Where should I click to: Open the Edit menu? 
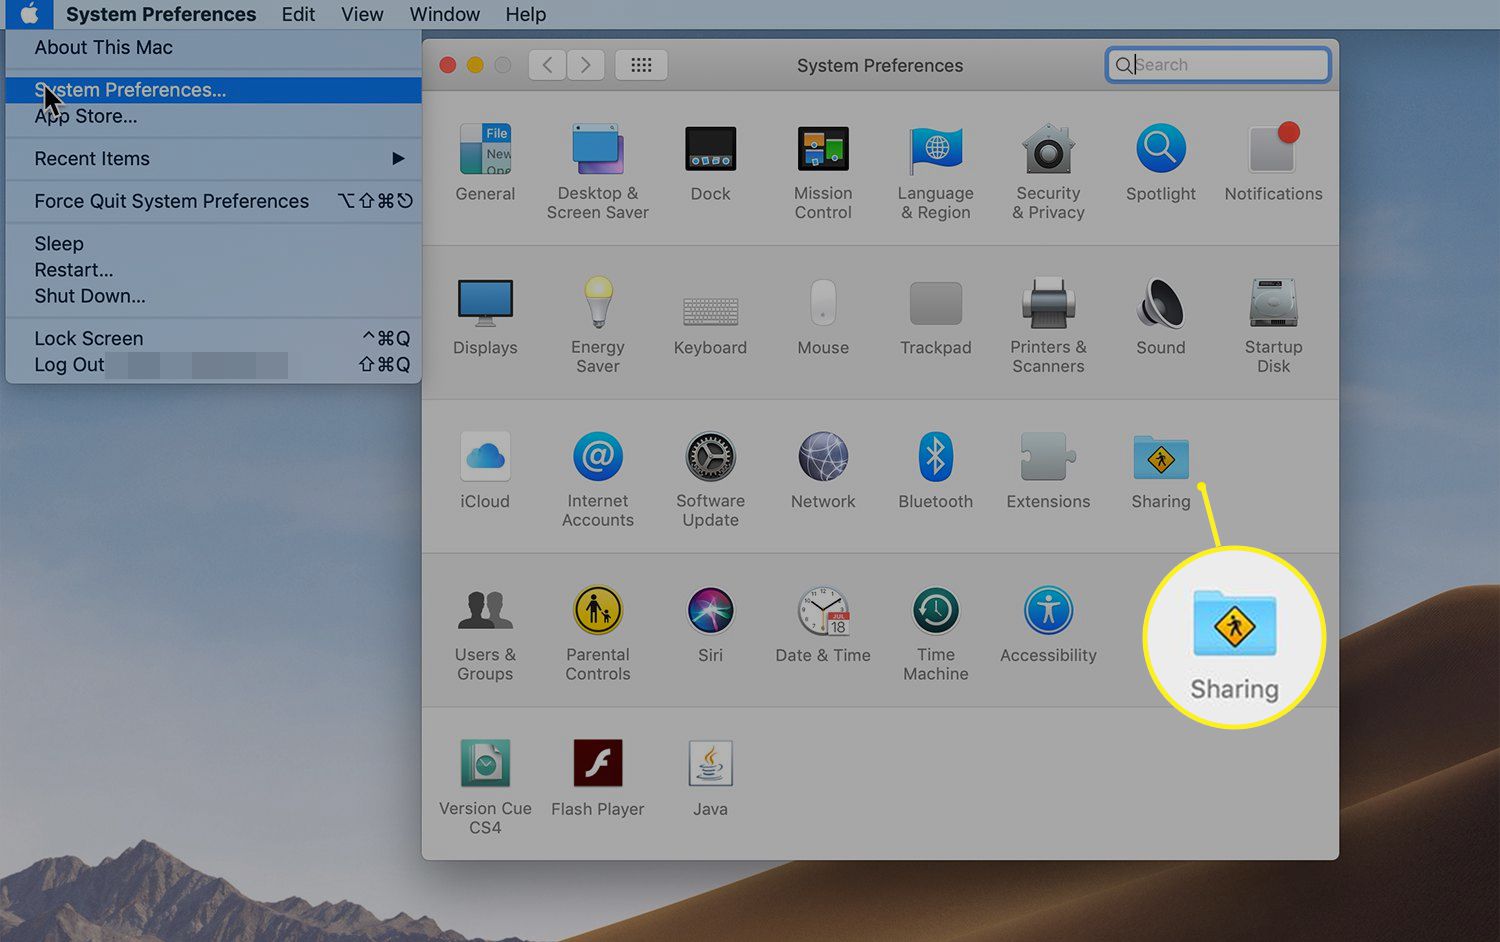click(x=298, y=14)
